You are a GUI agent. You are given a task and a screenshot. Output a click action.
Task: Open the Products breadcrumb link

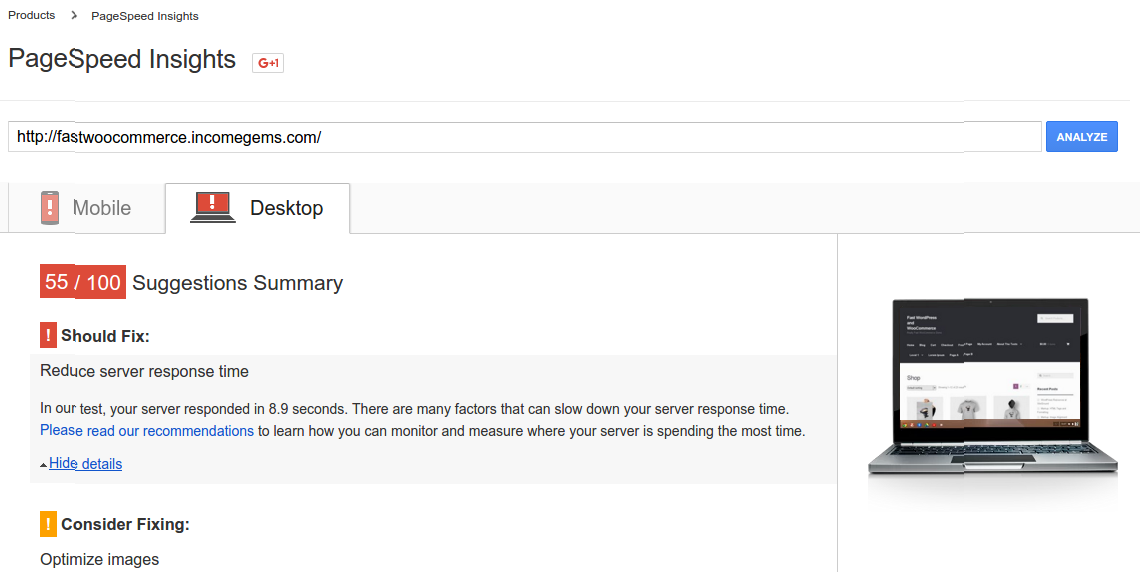click(31, 15)
